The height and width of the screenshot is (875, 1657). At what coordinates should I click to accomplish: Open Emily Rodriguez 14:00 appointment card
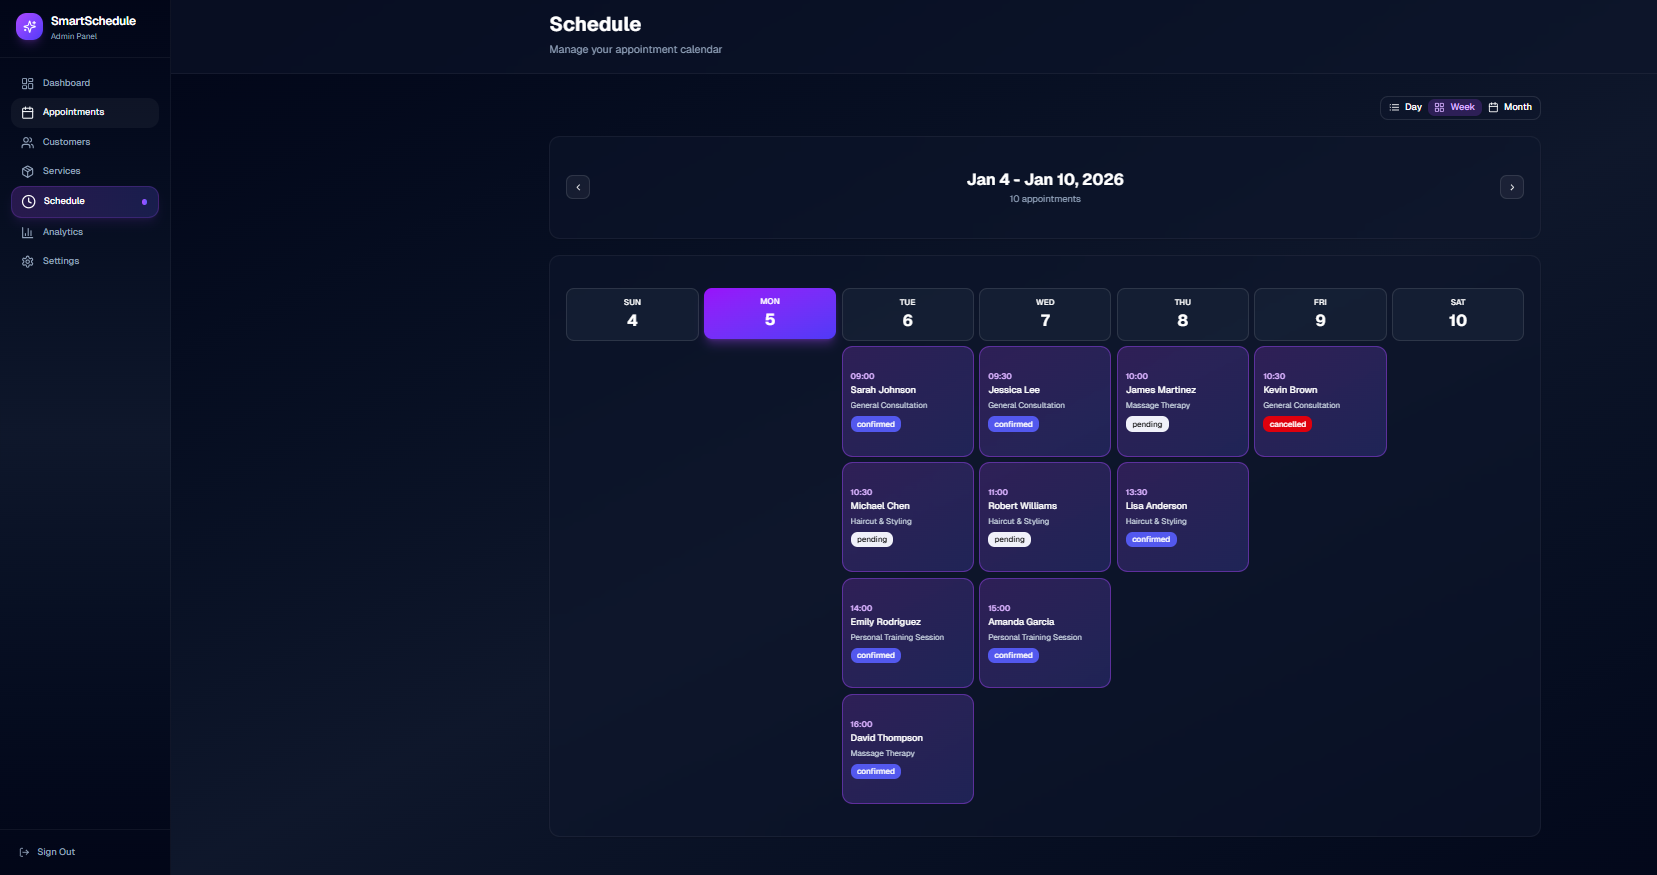(908, 633)
